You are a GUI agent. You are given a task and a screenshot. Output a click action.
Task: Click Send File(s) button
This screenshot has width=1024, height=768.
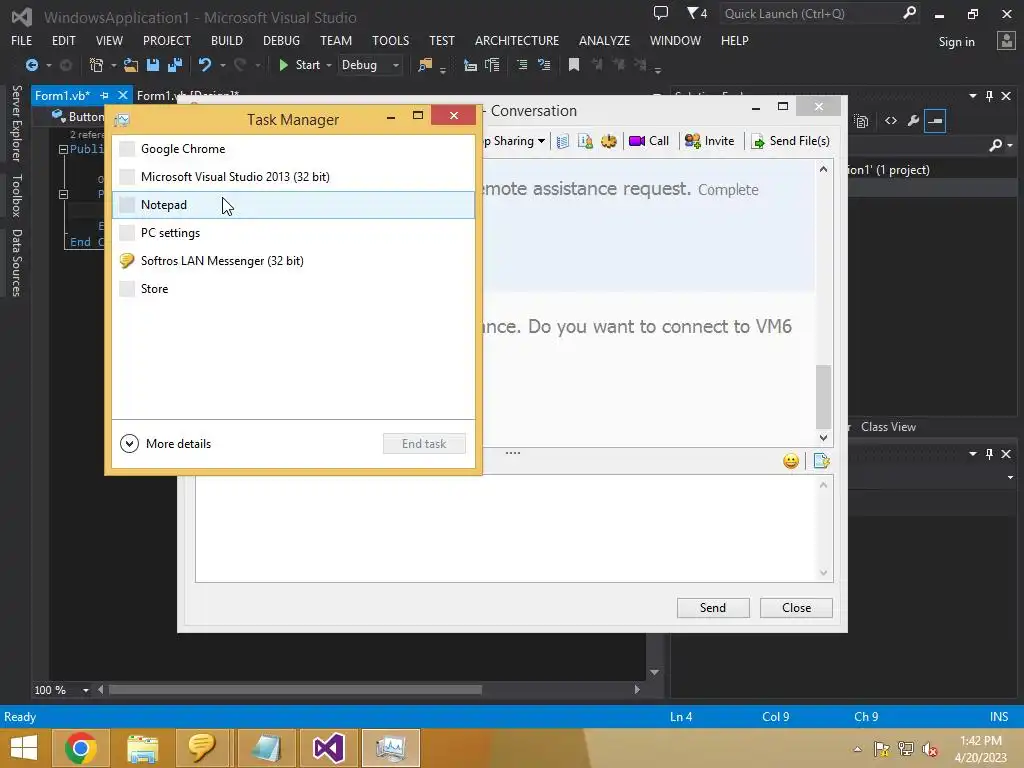coord(790,141)
